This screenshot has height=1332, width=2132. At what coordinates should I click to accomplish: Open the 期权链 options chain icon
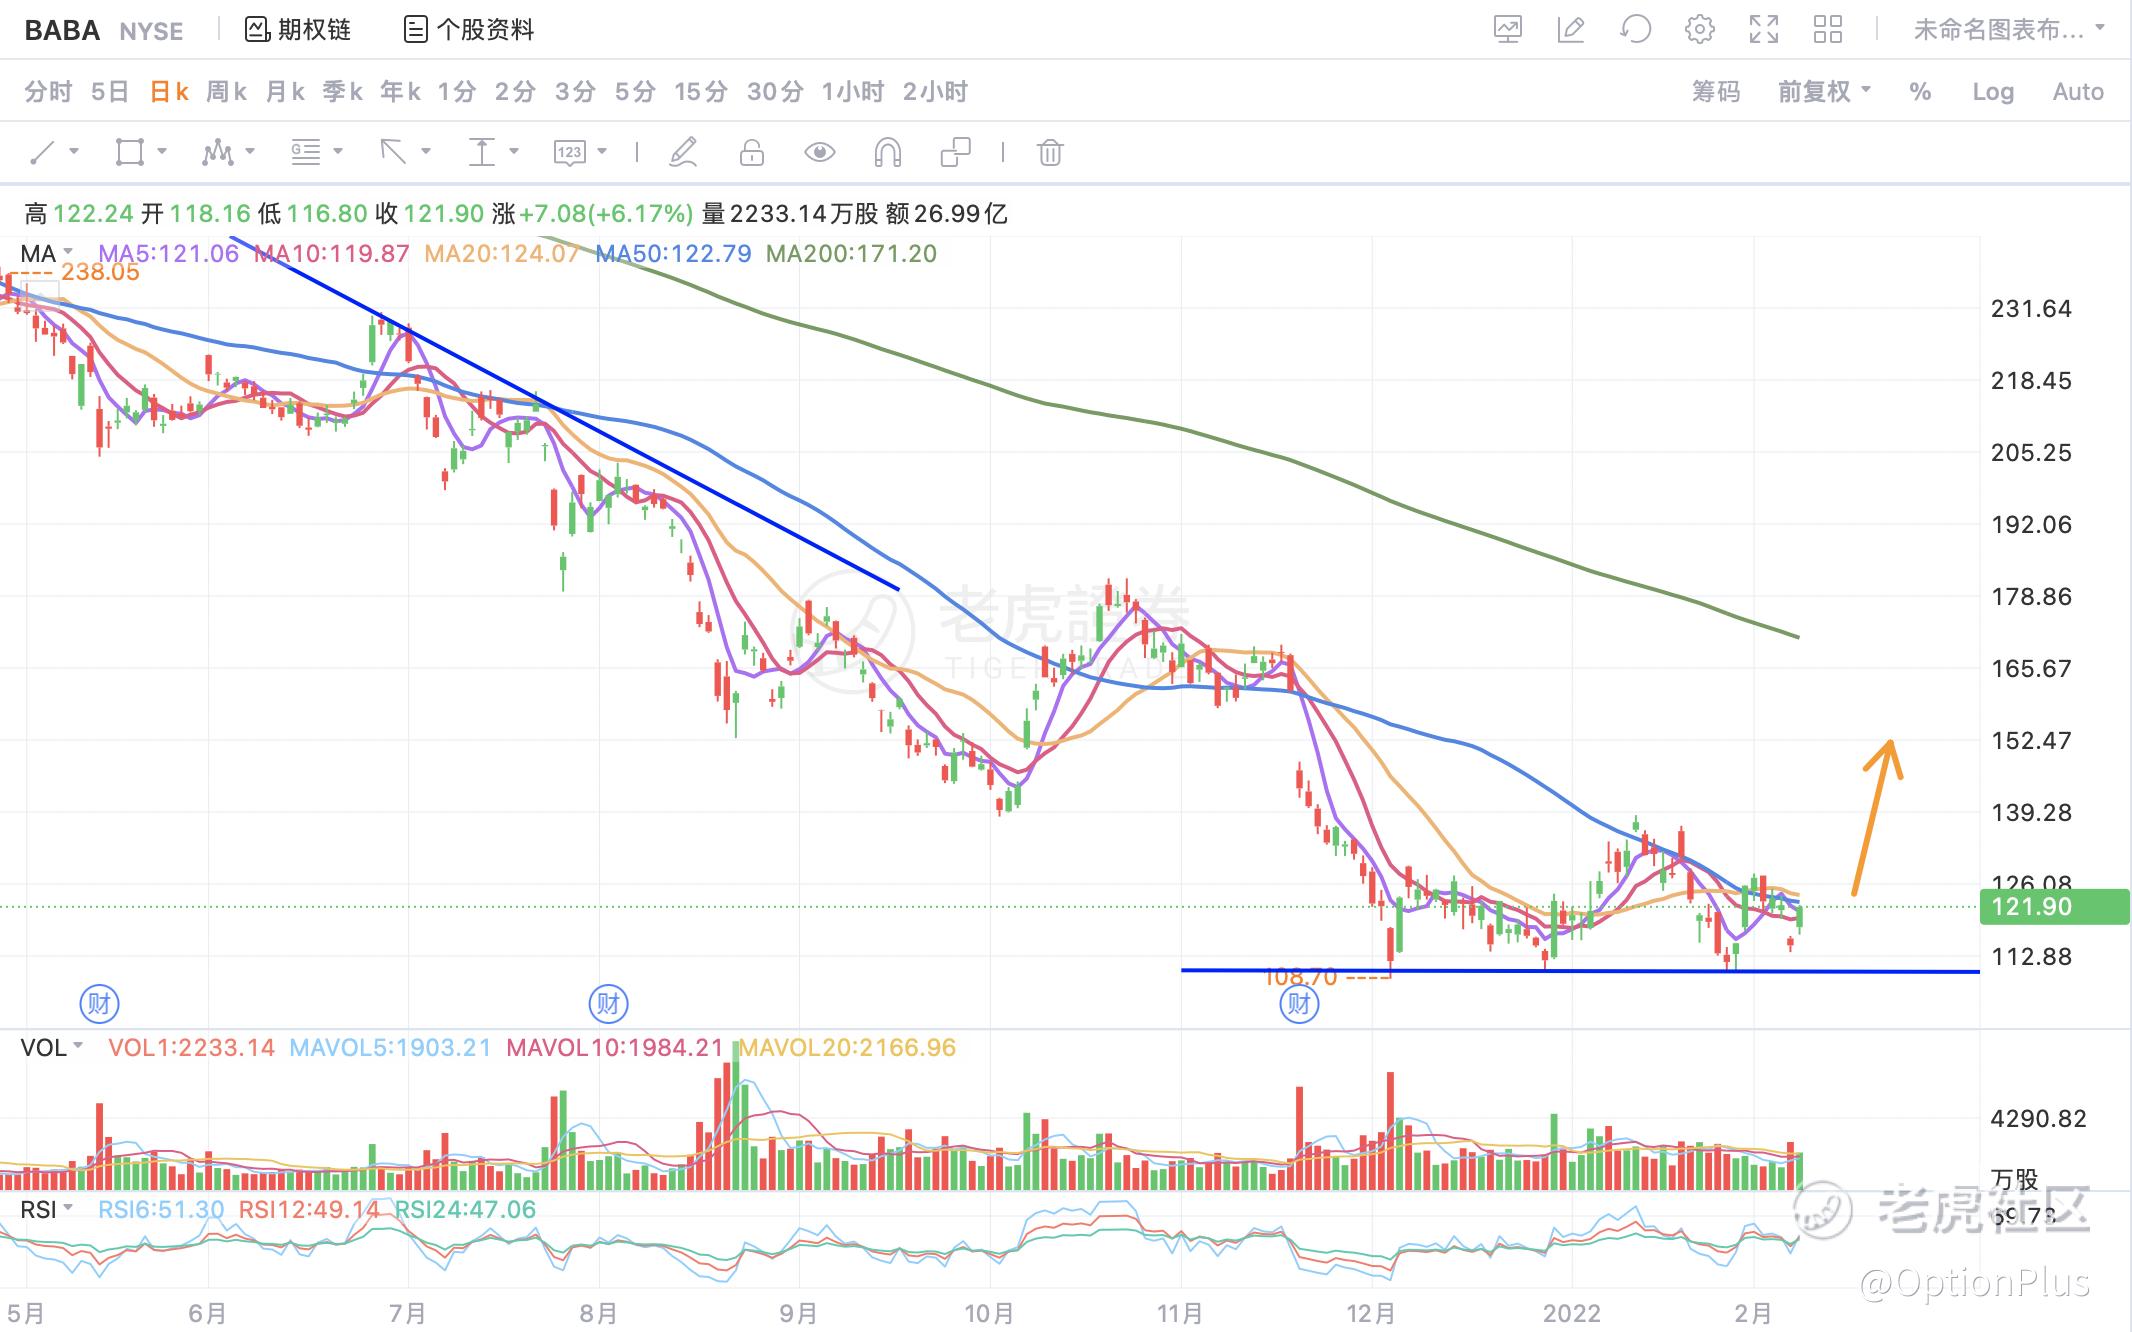257,30
